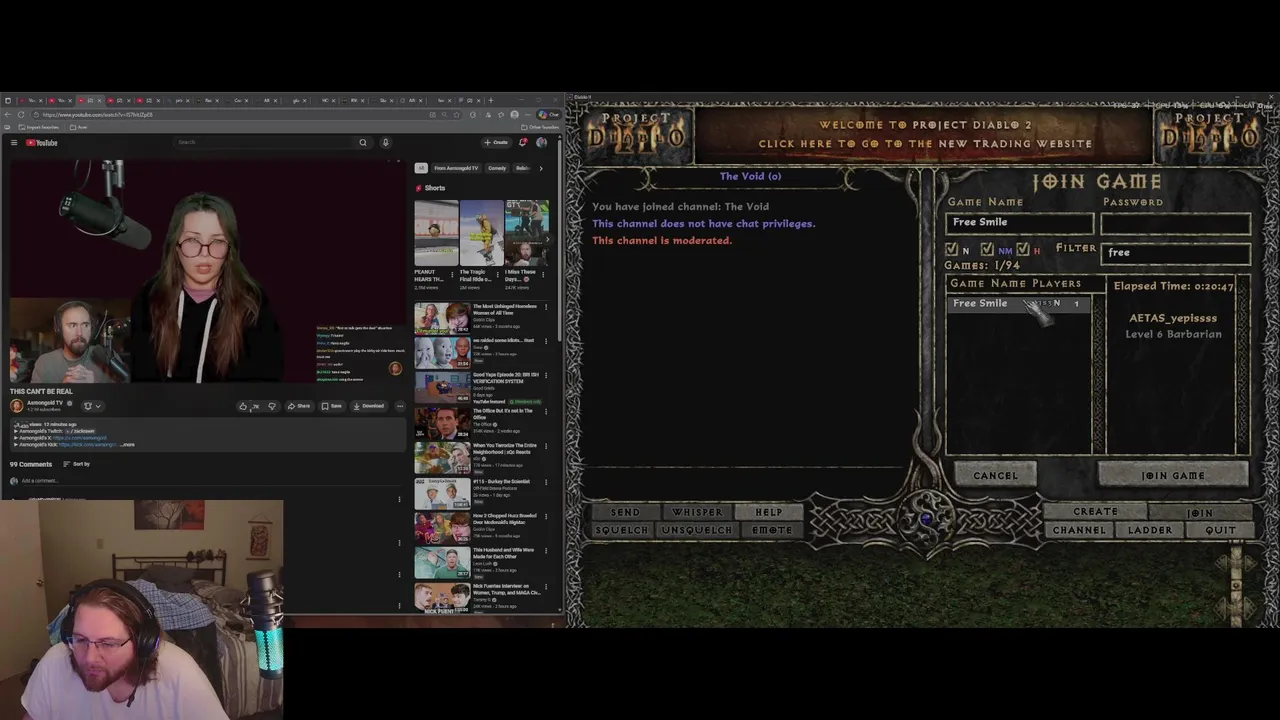This screenshot has width=1280, height=720.
Task: Select the Comedy filter chip
Action: 497,168
